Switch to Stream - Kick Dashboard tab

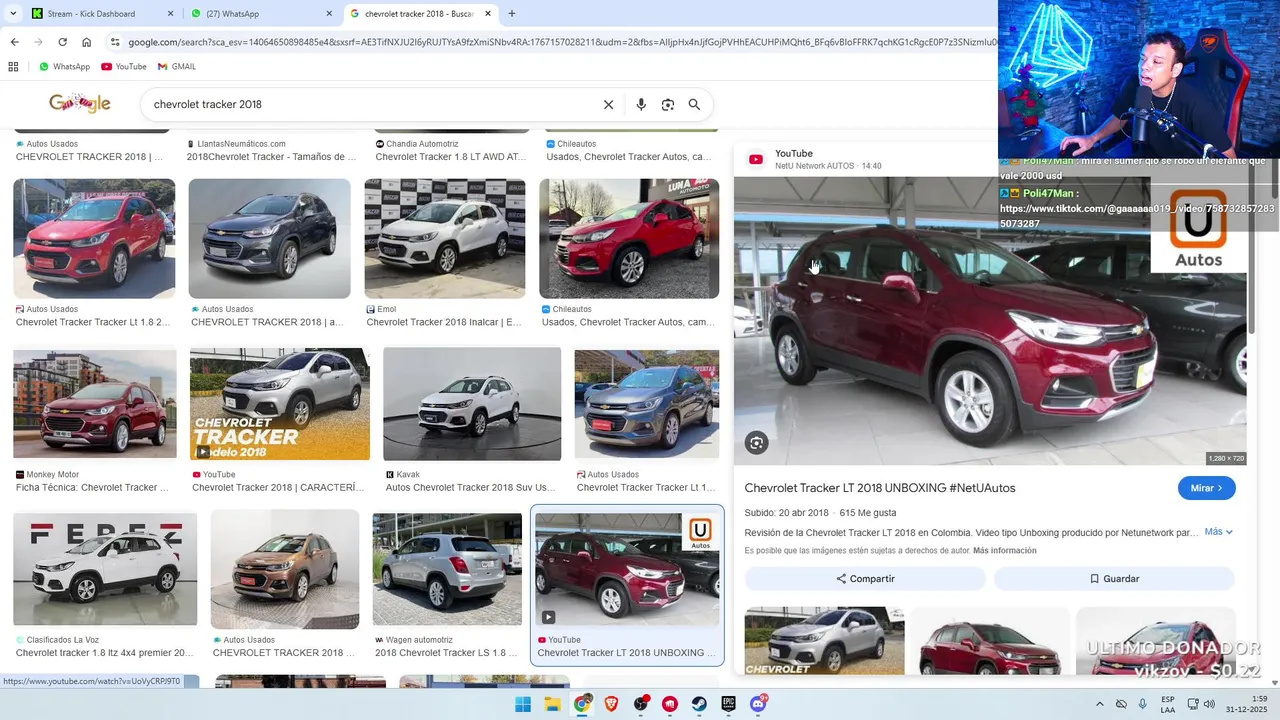coord(100,14)
